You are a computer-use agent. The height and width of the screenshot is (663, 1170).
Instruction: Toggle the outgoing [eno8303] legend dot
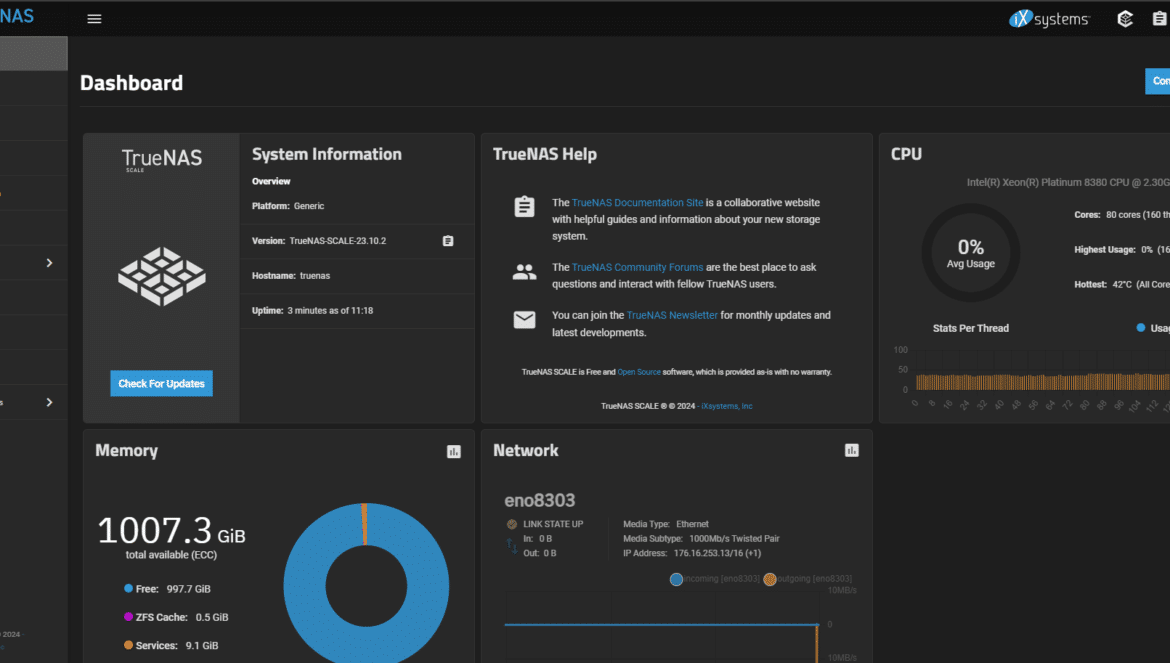pyautogui.click(x=769, y=579)
